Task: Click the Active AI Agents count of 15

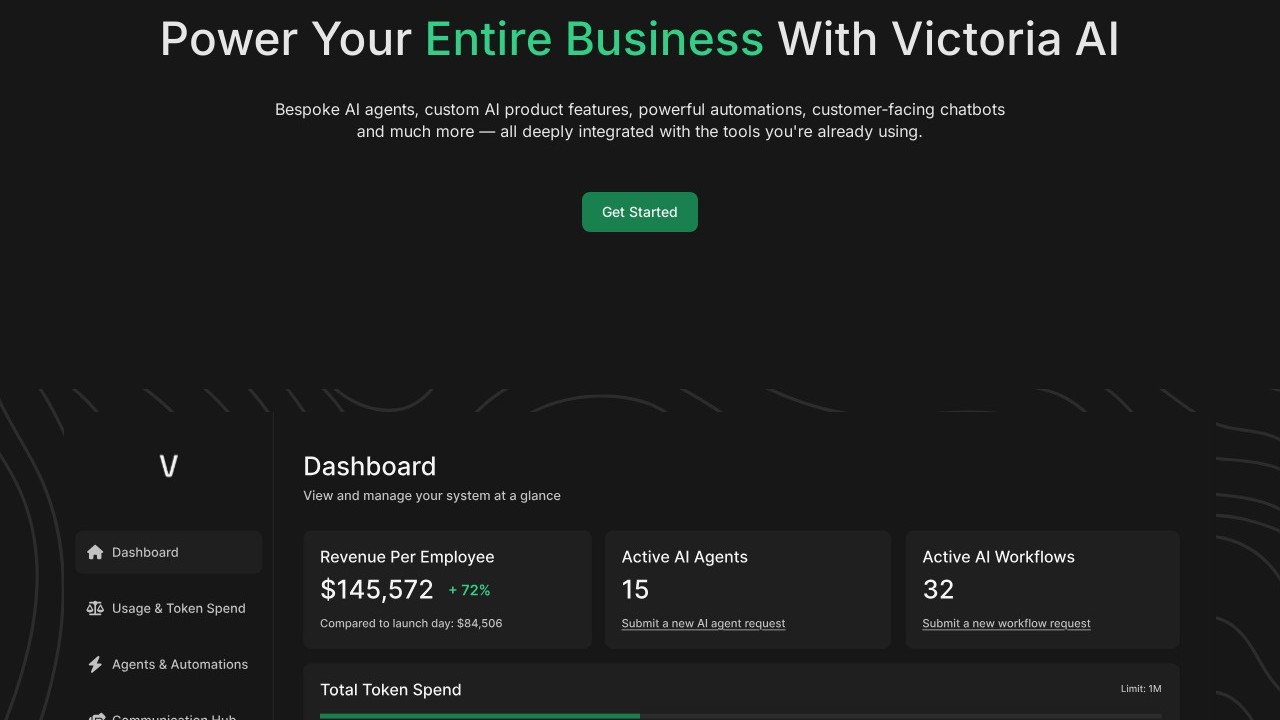Action: tap(635, 590)
